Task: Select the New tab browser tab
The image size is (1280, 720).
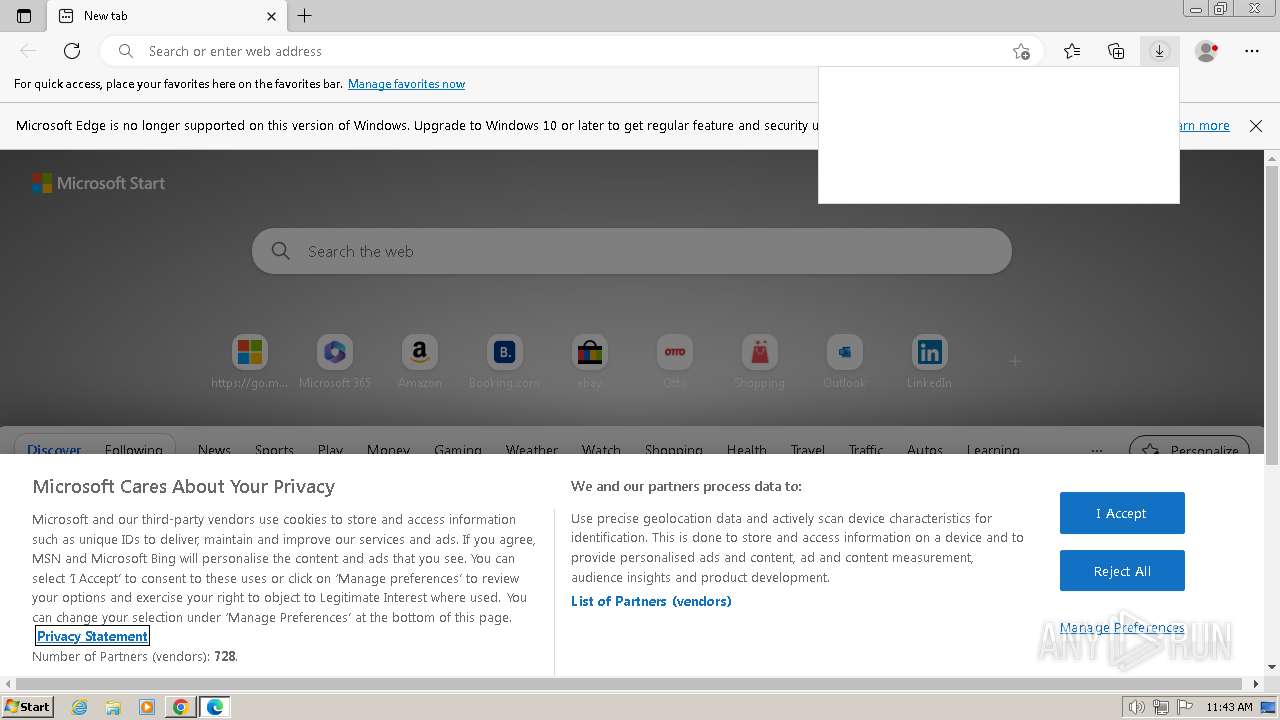Action: (167, 16)
